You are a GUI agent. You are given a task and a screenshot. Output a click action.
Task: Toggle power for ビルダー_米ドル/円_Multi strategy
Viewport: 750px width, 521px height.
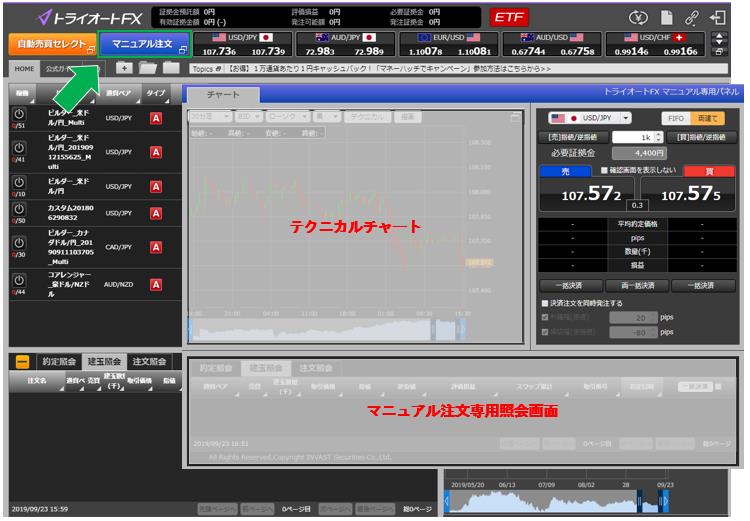(19, 114)
